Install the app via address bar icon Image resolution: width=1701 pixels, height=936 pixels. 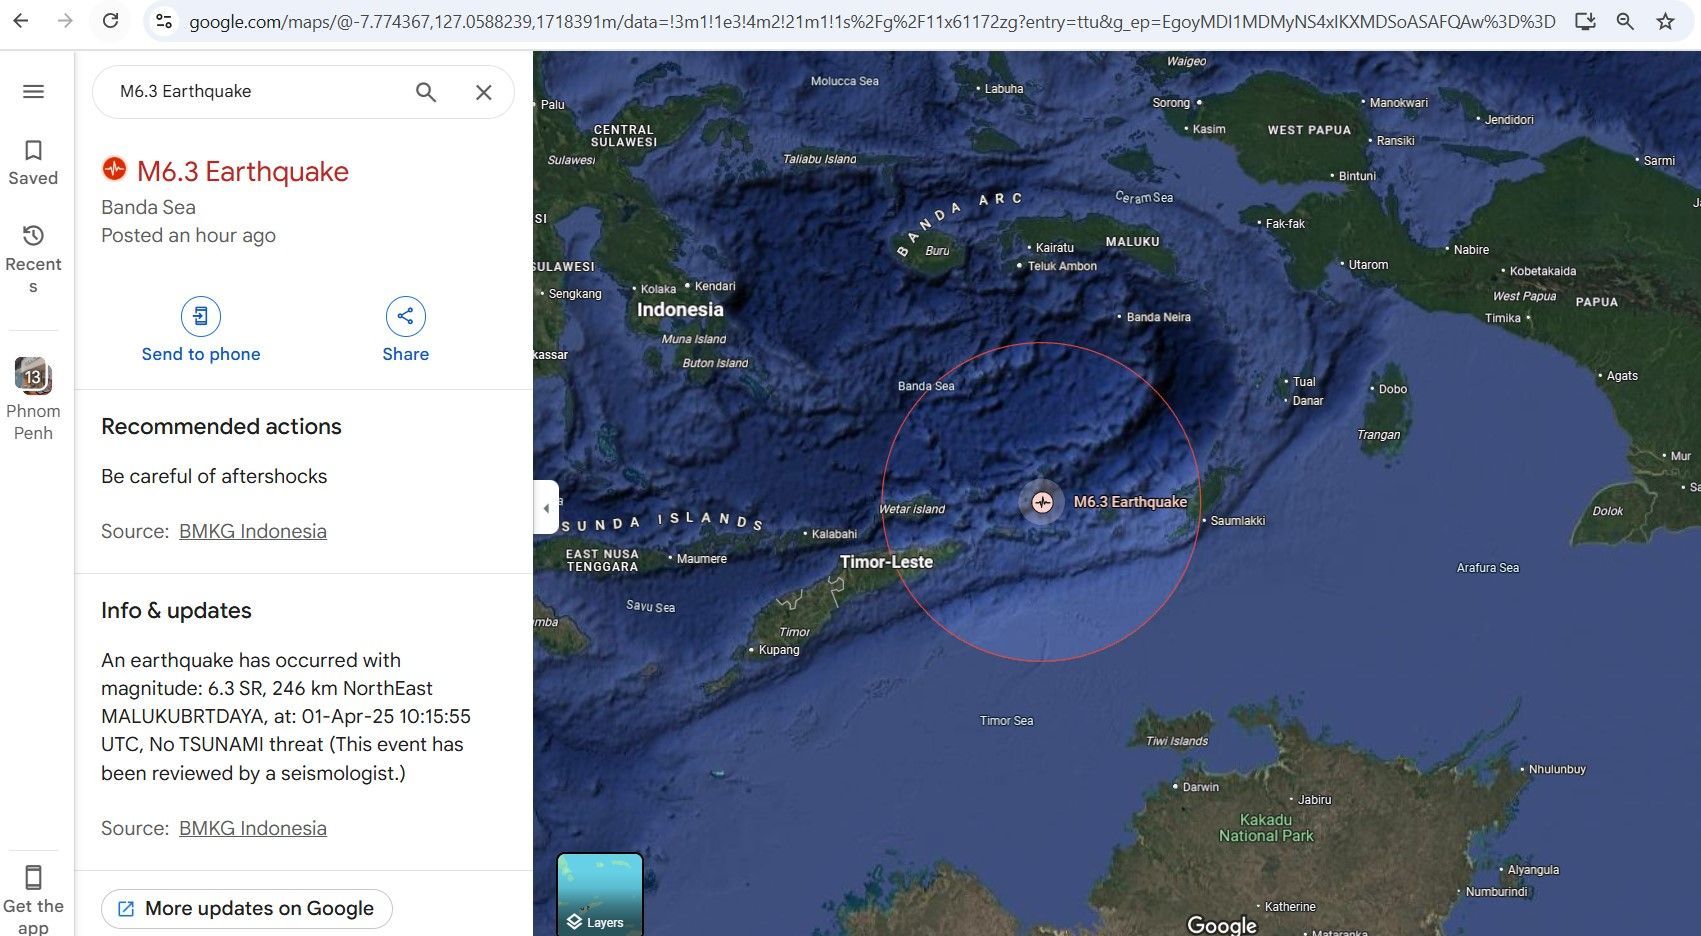point(1584,21)
